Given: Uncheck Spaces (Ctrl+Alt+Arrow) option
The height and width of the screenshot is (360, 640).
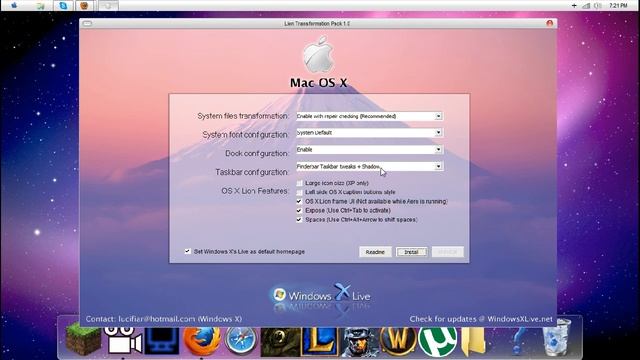Looking at the screenshot, I should (x=299, y=220).
